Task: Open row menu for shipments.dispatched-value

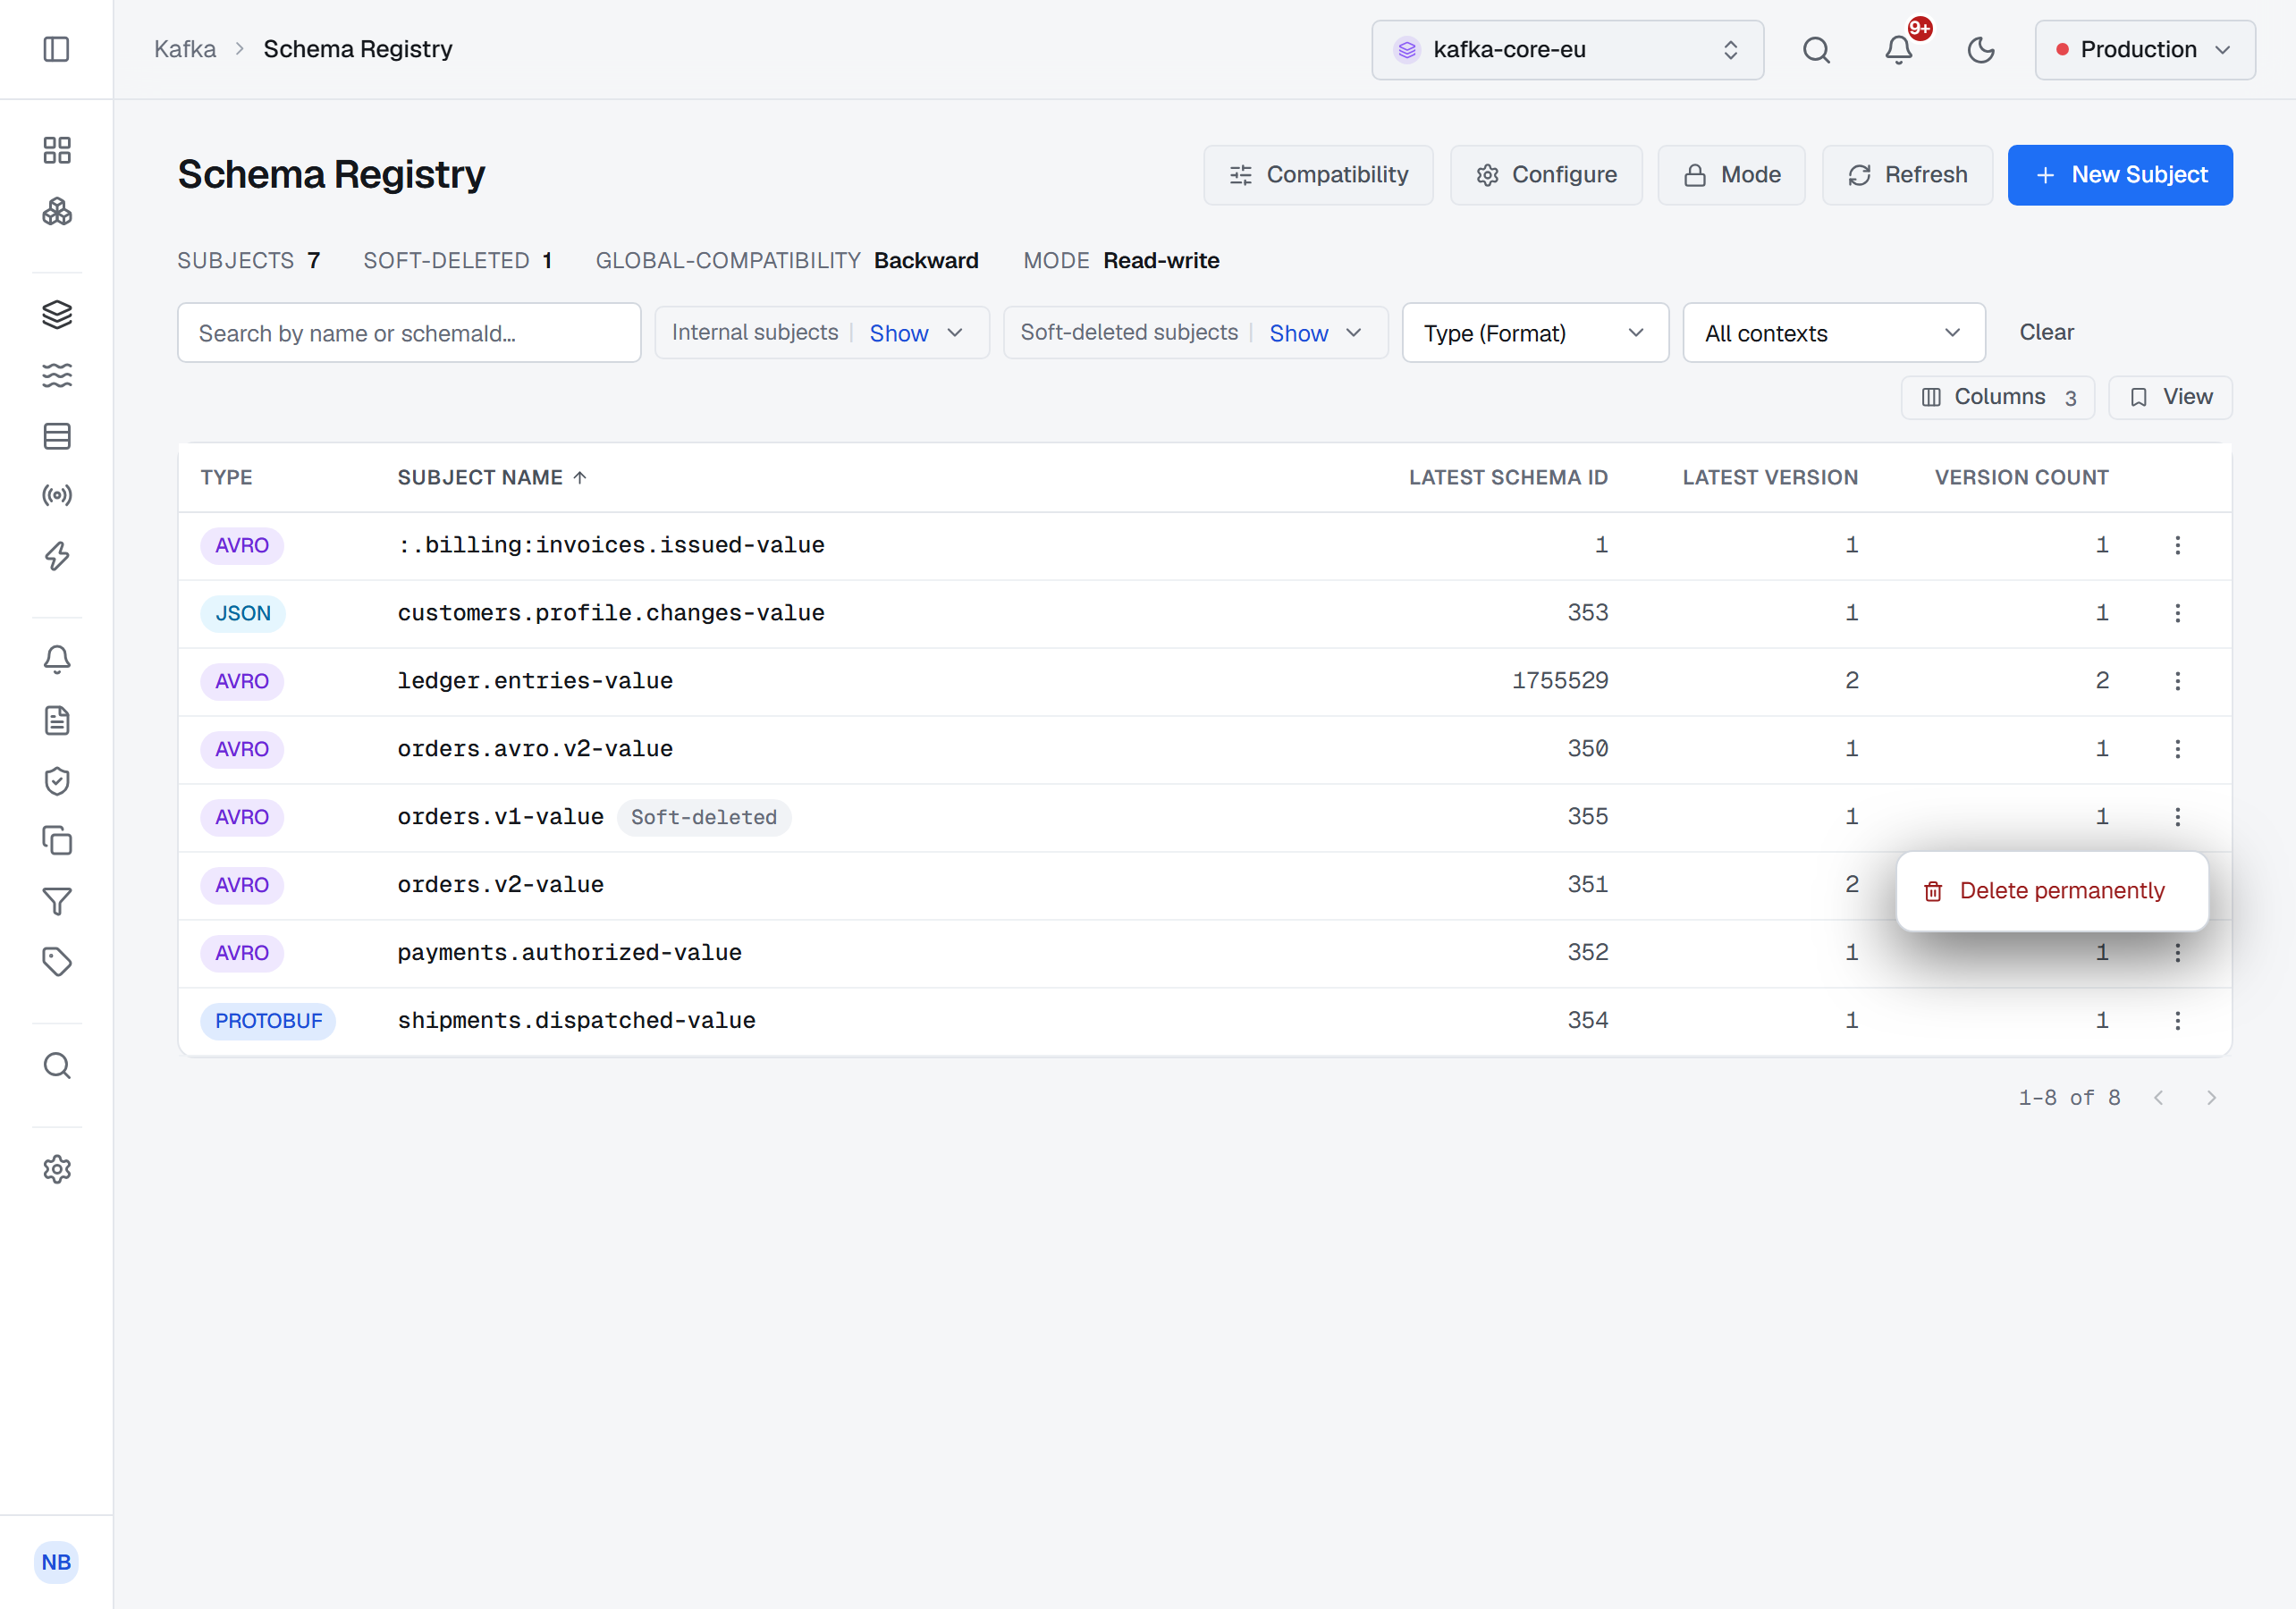Action: click(x=2177, y=1021)
